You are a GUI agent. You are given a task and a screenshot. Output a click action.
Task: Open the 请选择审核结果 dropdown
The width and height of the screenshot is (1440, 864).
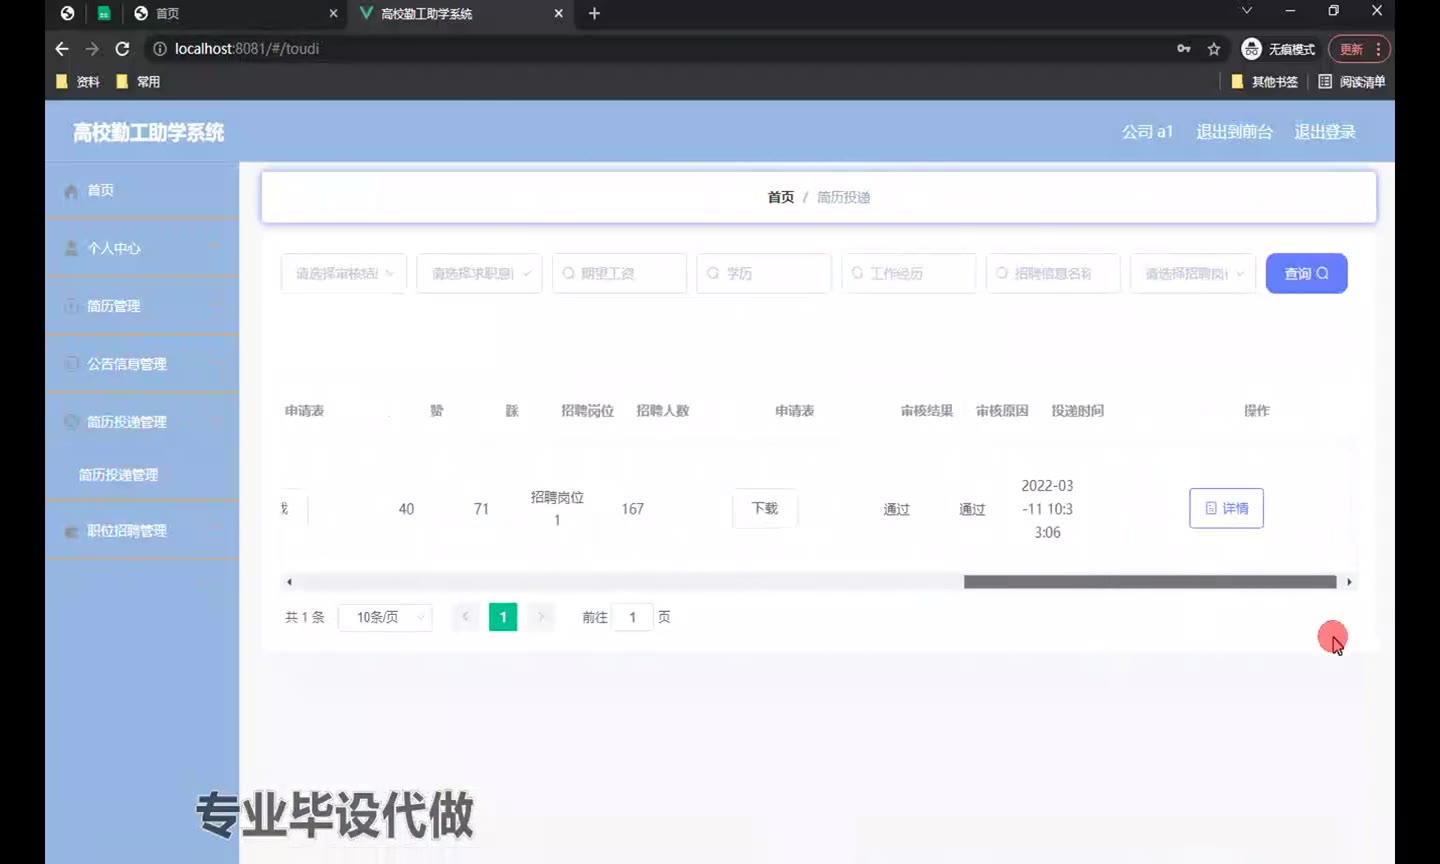(x=343, y=273)
